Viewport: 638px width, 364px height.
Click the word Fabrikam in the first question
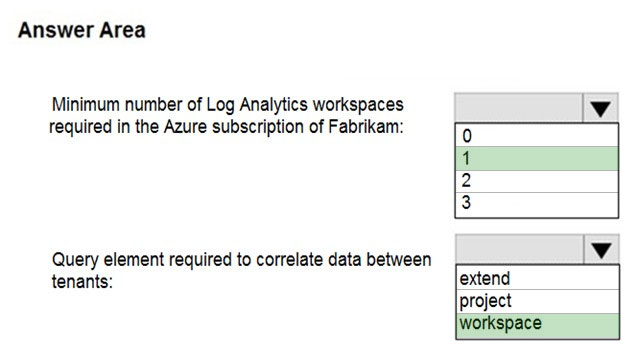366,126
